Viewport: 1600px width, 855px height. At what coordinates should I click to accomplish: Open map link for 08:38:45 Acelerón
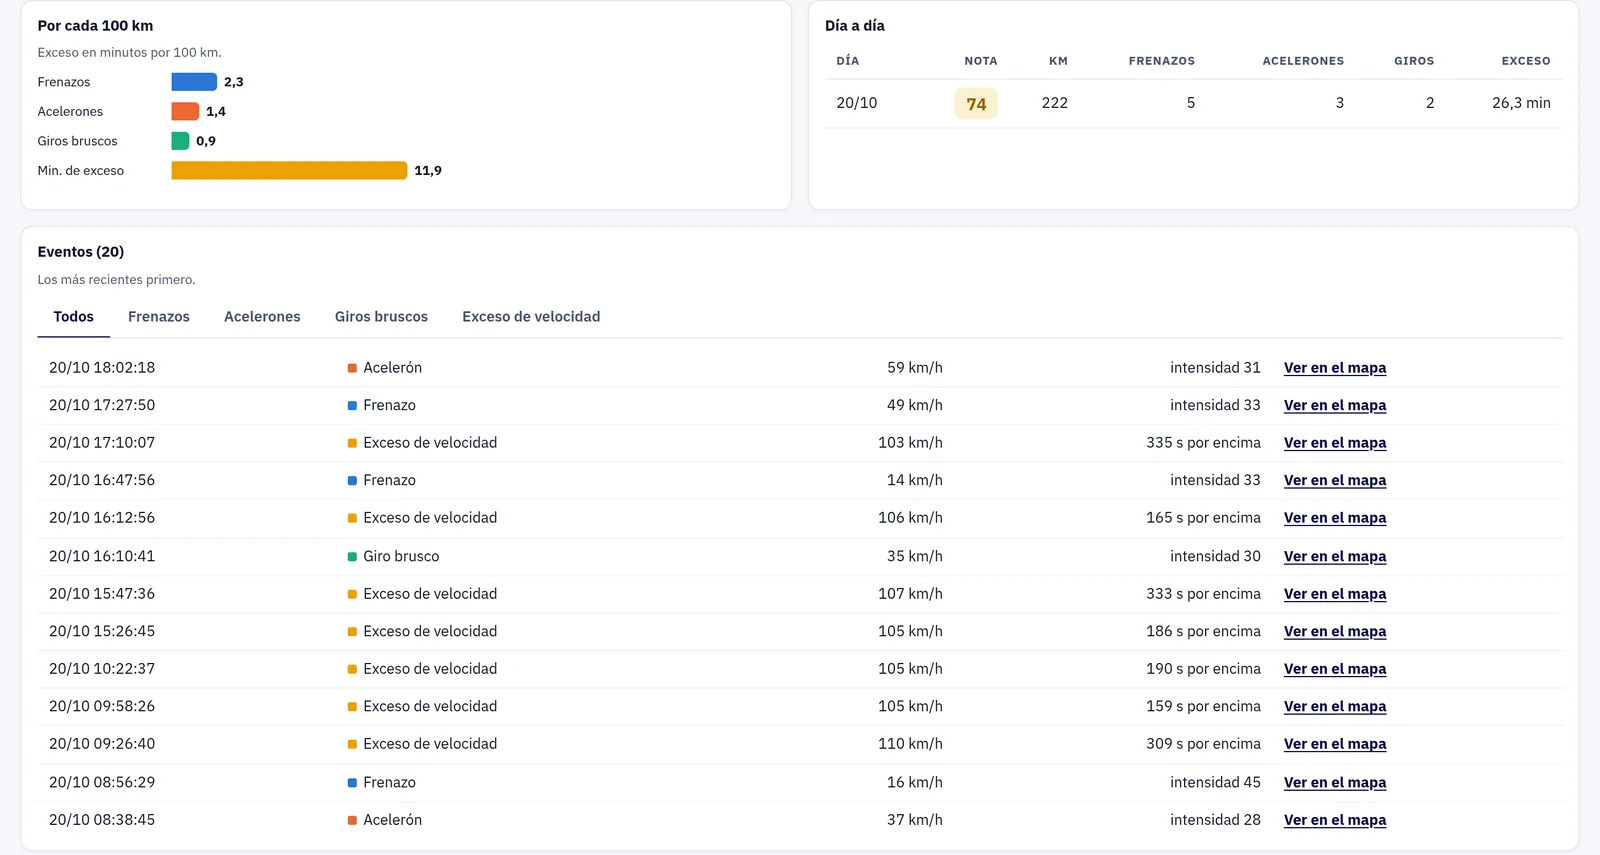point(1335,820)
